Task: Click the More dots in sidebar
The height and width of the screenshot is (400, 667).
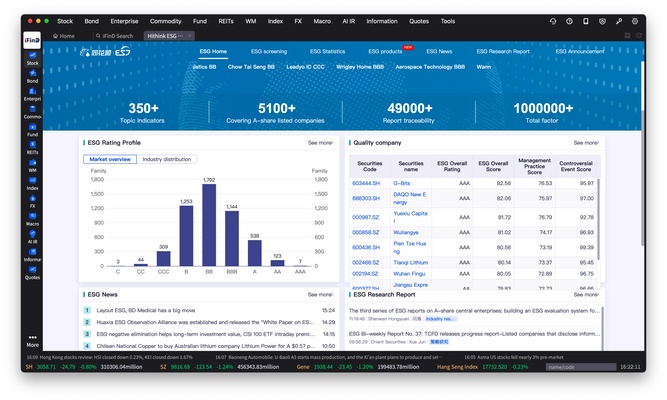Action: [x=32, y=340]
